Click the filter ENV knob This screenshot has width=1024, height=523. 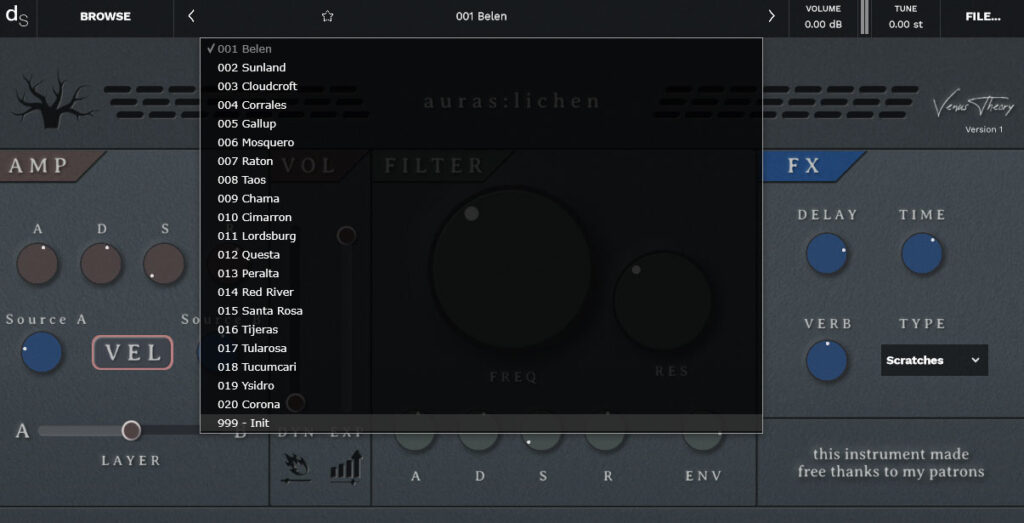point(703,432)
